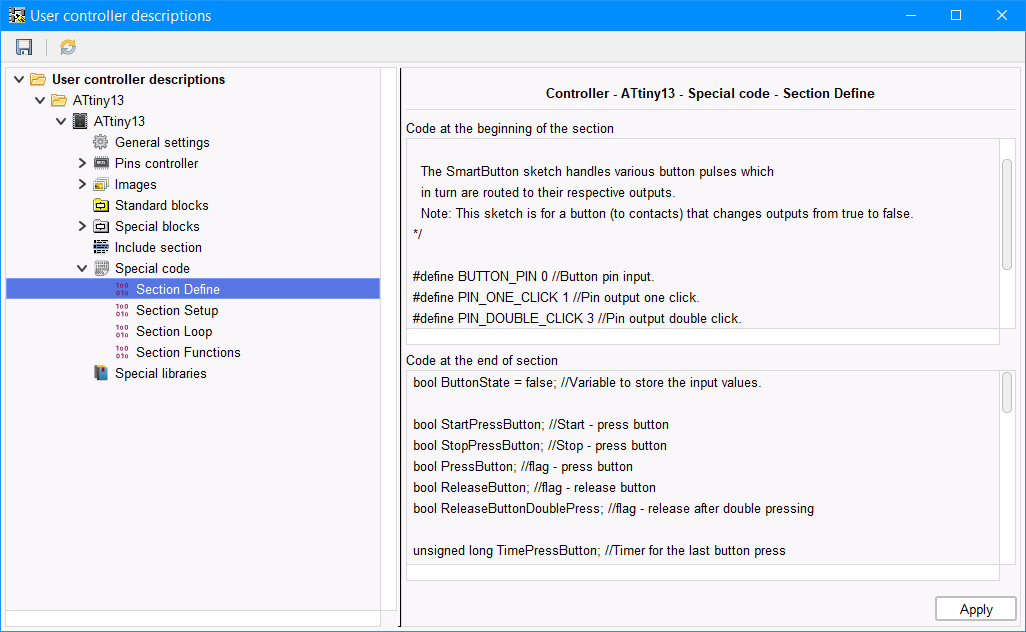Click the binary icon of Section Functions
This screenshot has height=632, width=1026.
point(122,352)
